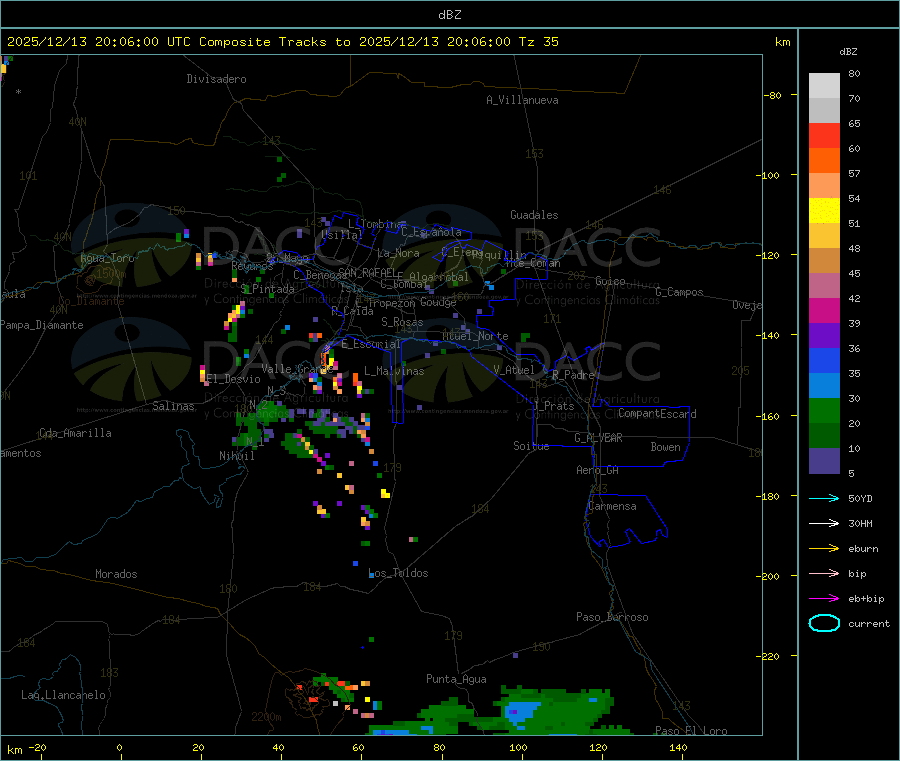Viewport: 900px width, 761px height.
Task: Click the Morados map label
Action: (x=116, y=574)
